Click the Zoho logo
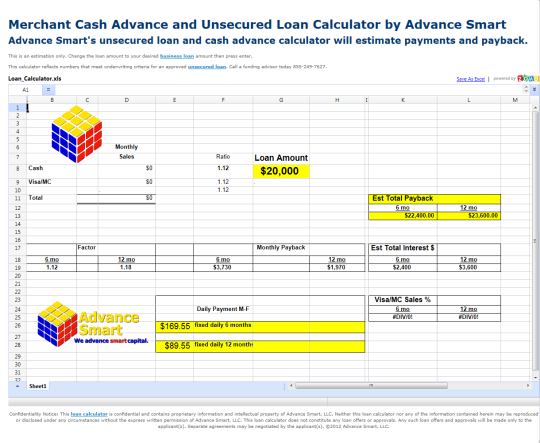540x443 pixels. (x=528, y=79)
